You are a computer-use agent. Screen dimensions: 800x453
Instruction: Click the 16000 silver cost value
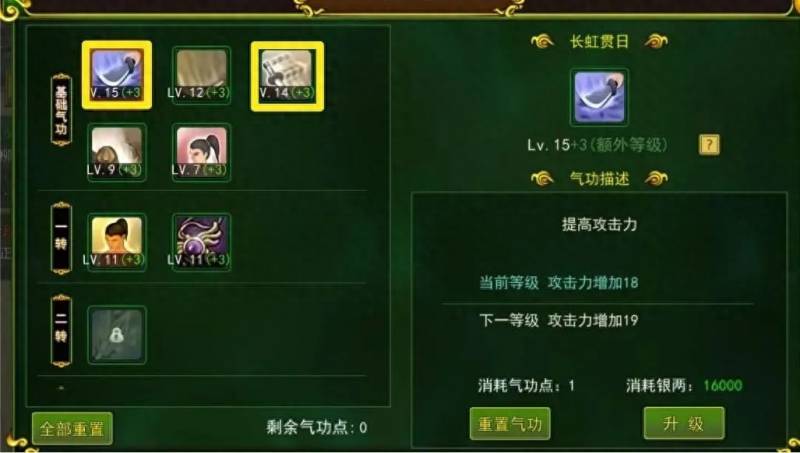pos(723,386)
